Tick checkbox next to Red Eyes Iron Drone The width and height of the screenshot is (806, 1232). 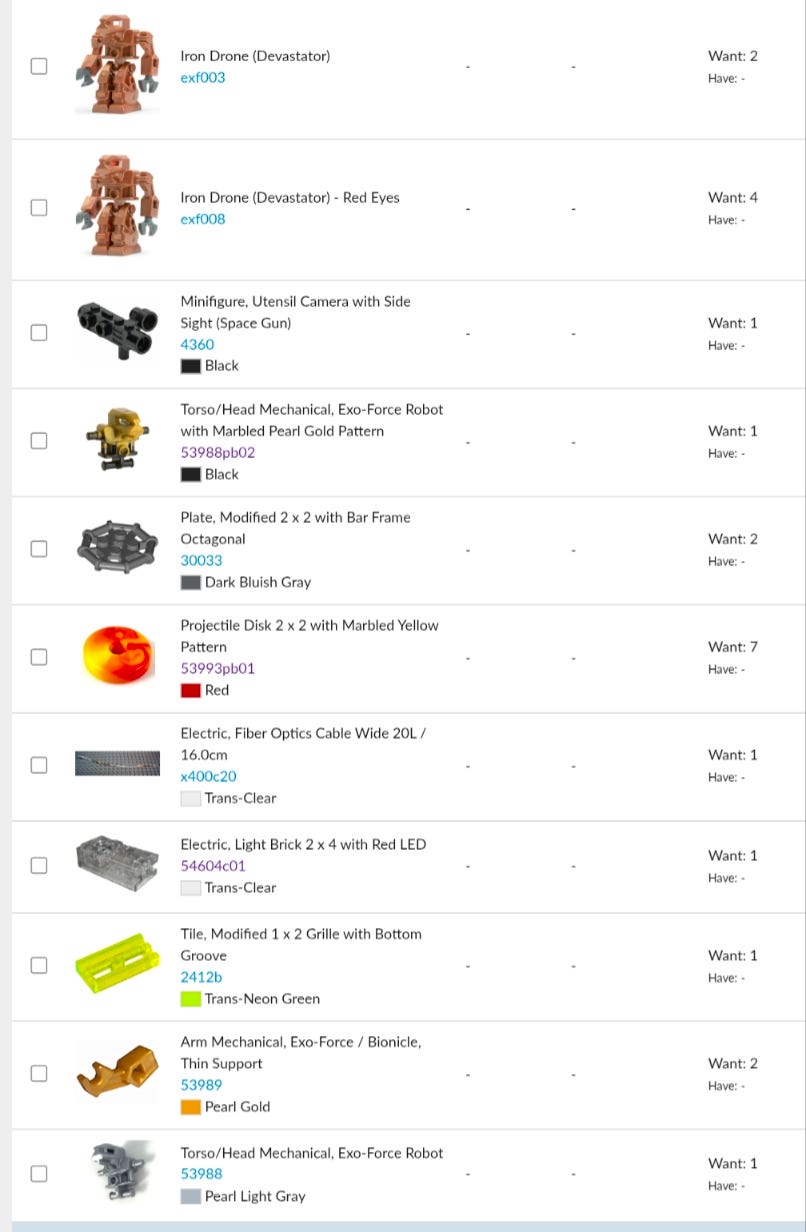38,208
